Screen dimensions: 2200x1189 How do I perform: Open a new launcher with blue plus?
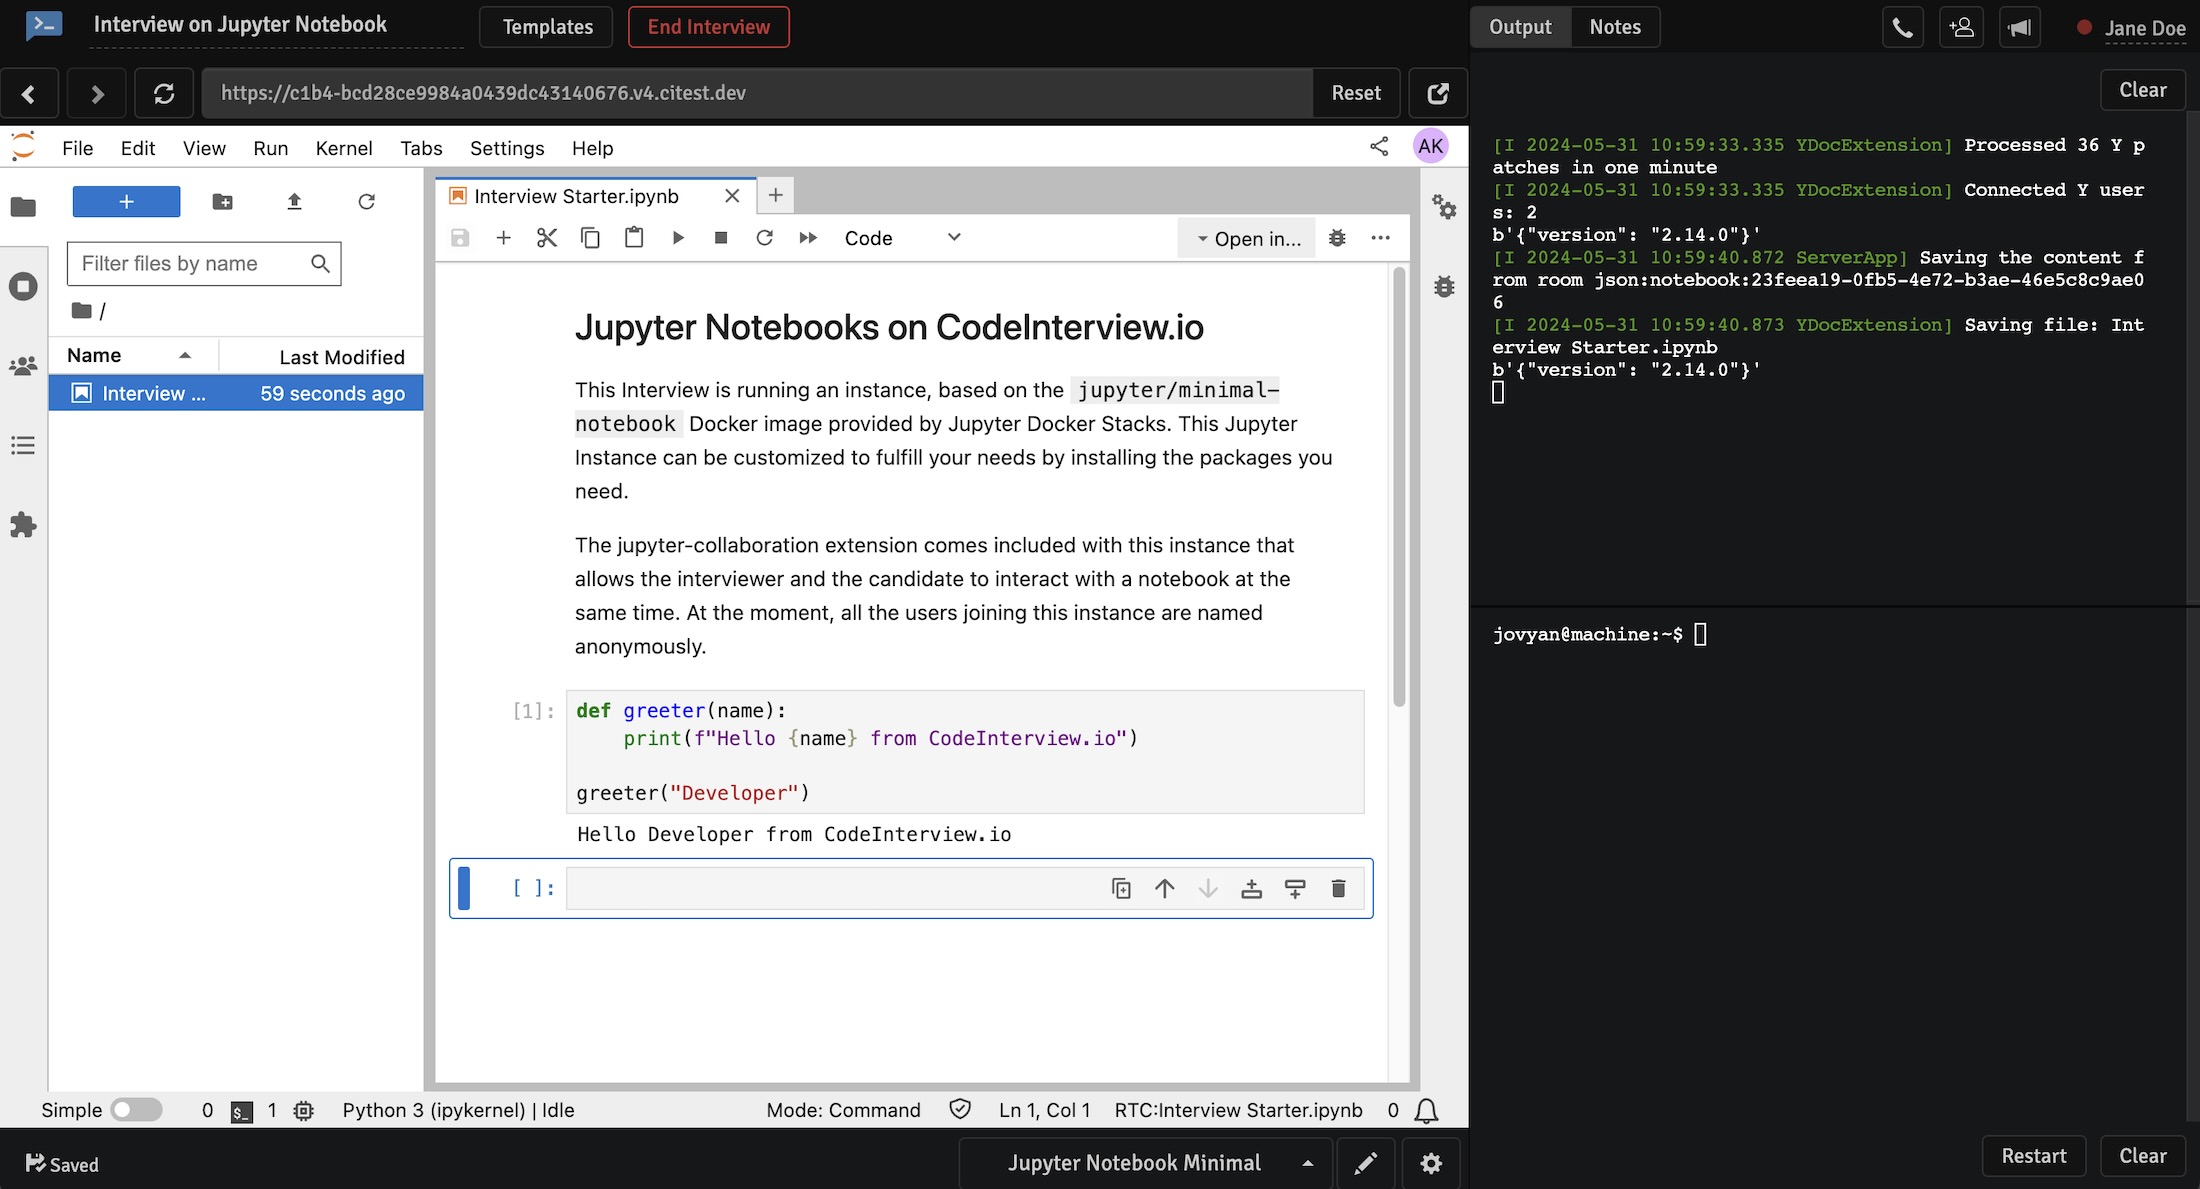point(126,202)
